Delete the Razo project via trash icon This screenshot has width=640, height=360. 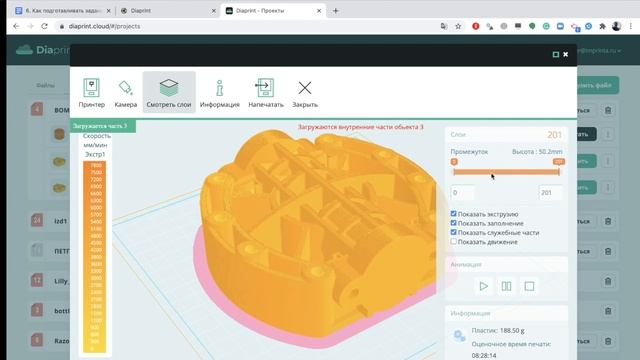(x=608, y=341)
